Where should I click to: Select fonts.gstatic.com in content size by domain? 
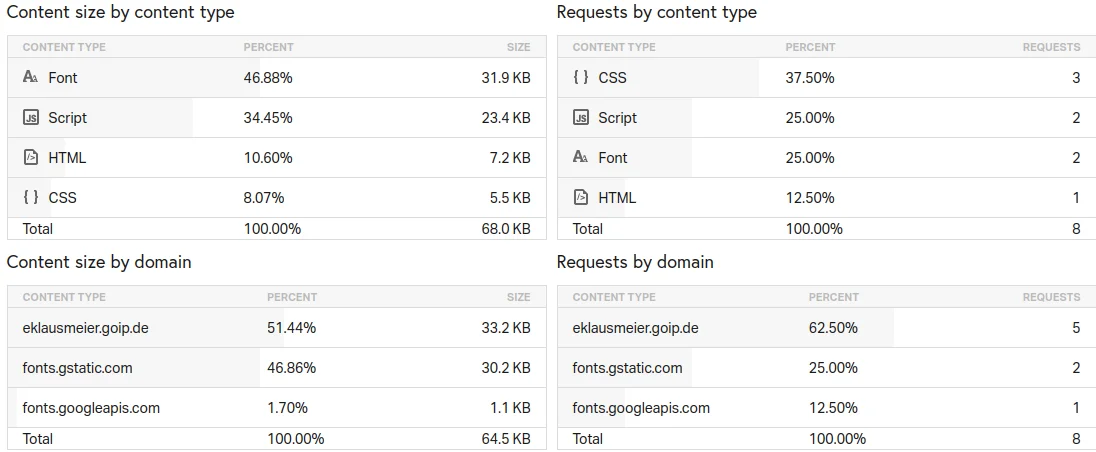click(x=77, y=368)
